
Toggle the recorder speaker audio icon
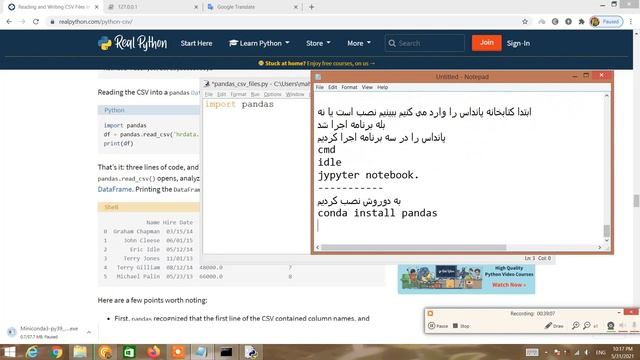(x=622, y=326)
